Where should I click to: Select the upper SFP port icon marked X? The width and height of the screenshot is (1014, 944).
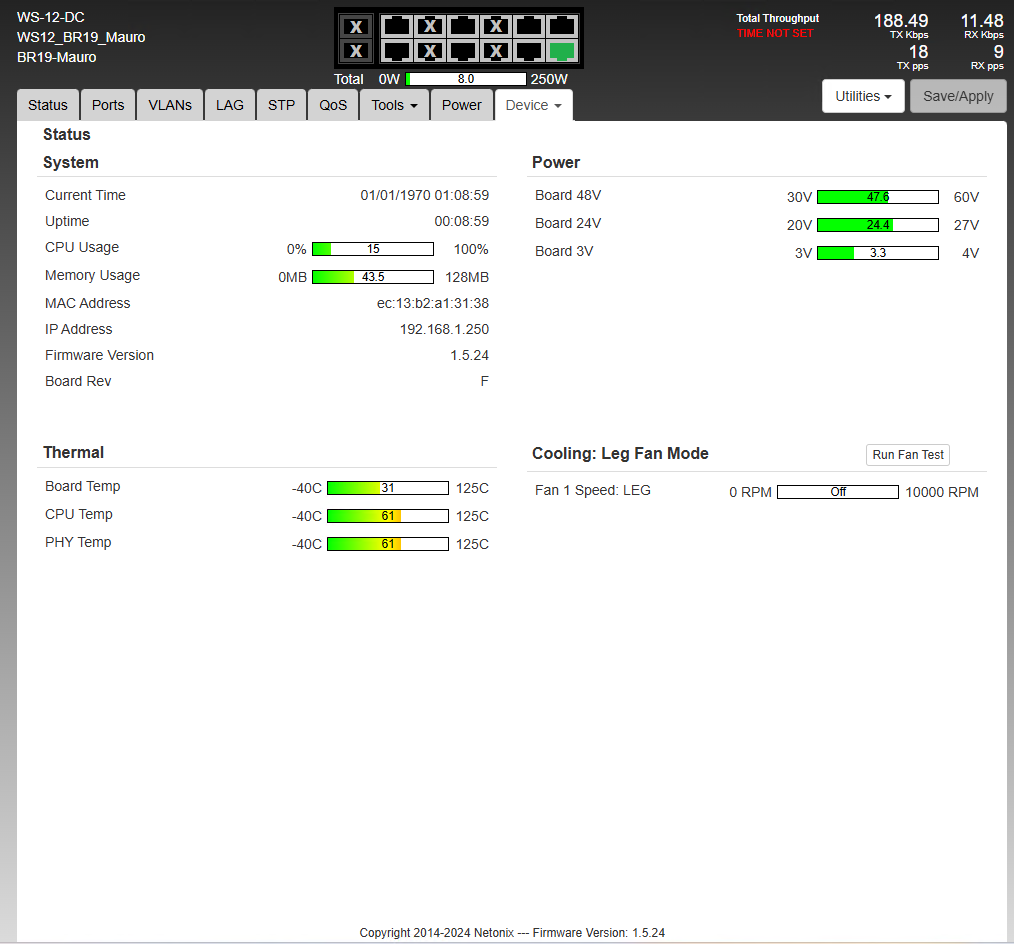click(356, 27)
